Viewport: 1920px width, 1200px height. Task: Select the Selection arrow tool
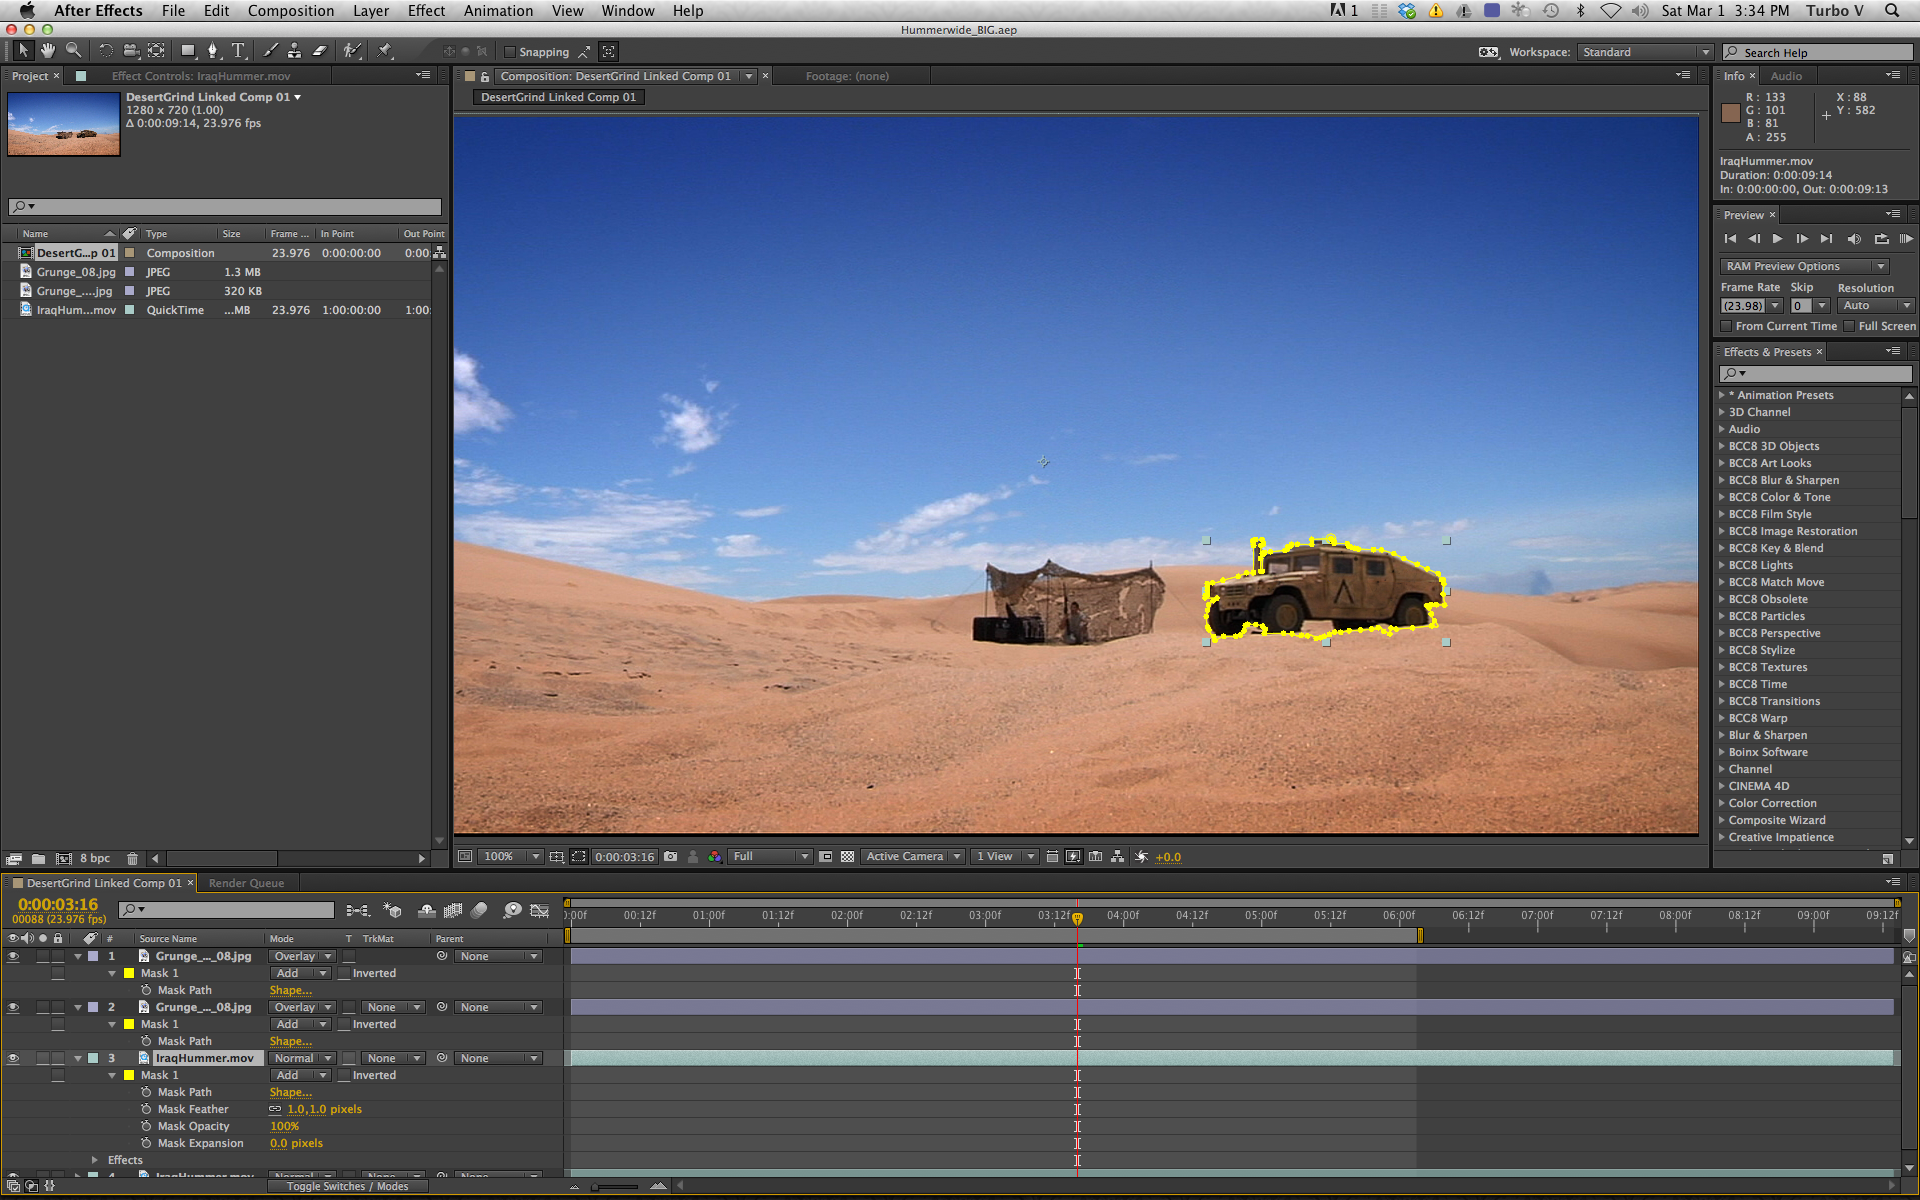click(23, 51)
